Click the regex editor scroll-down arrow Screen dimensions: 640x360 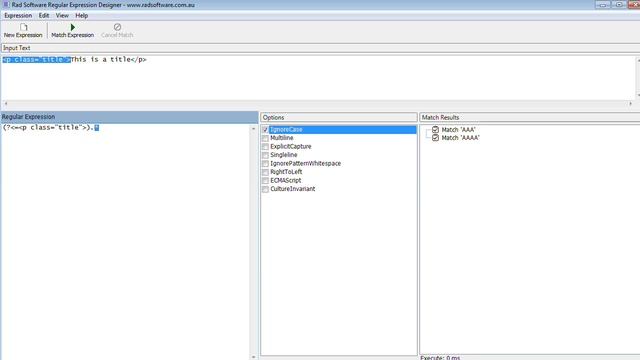[x=253, y=357]
